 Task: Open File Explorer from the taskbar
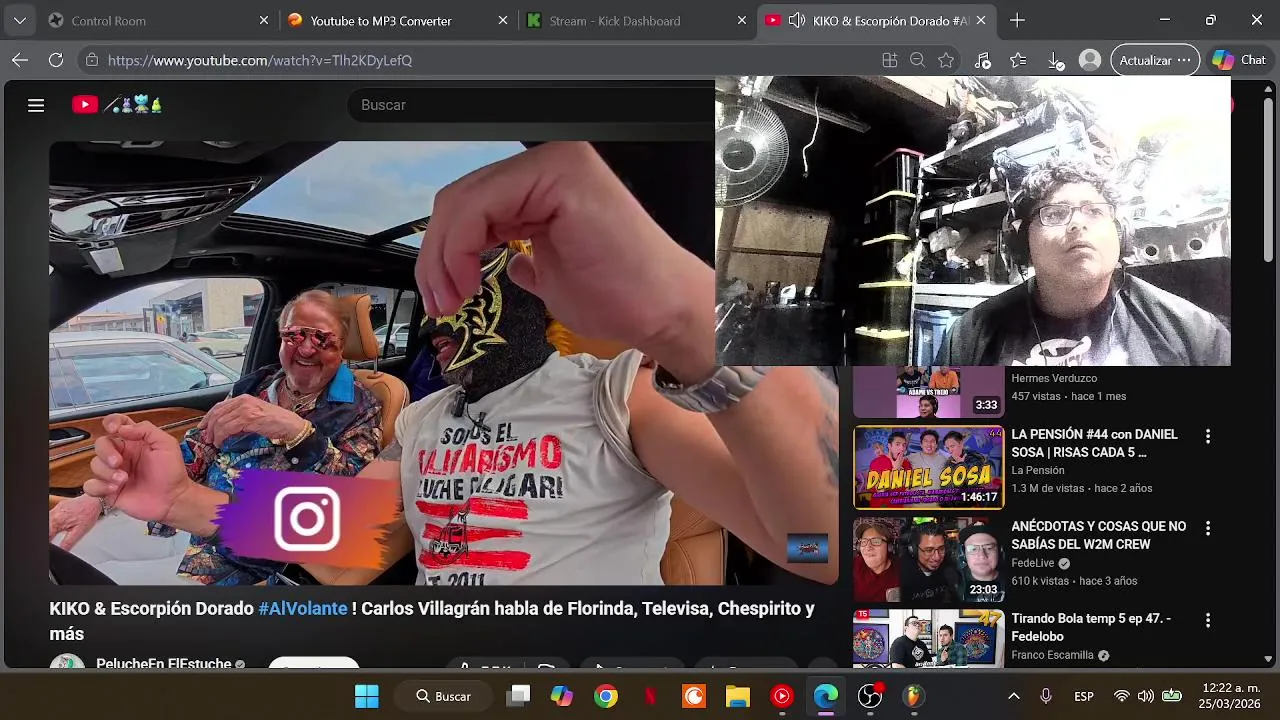pos(738,696)
